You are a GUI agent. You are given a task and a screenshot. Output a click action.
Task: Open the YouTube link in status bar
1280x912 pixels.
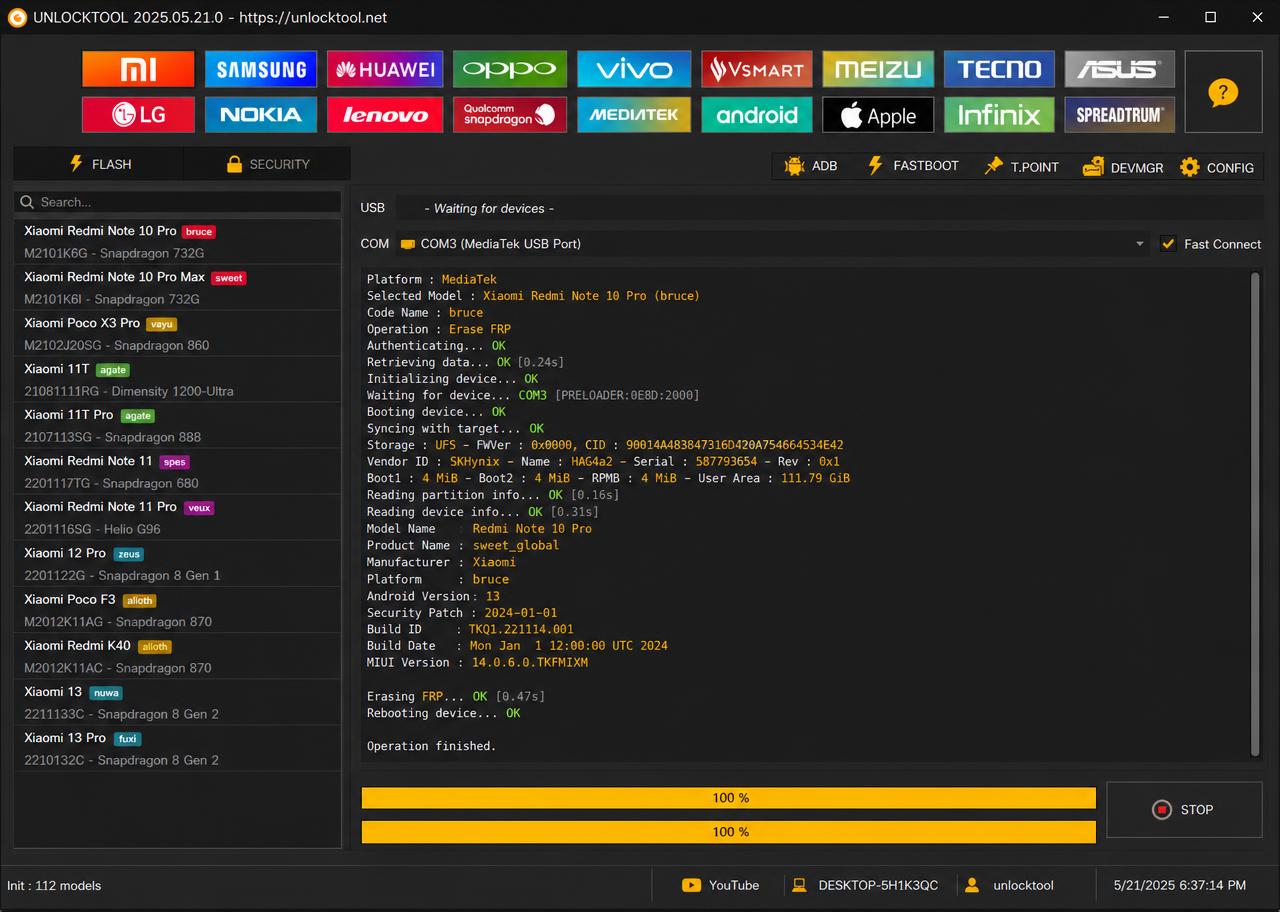pyautogui.click(x=720, y=885)
